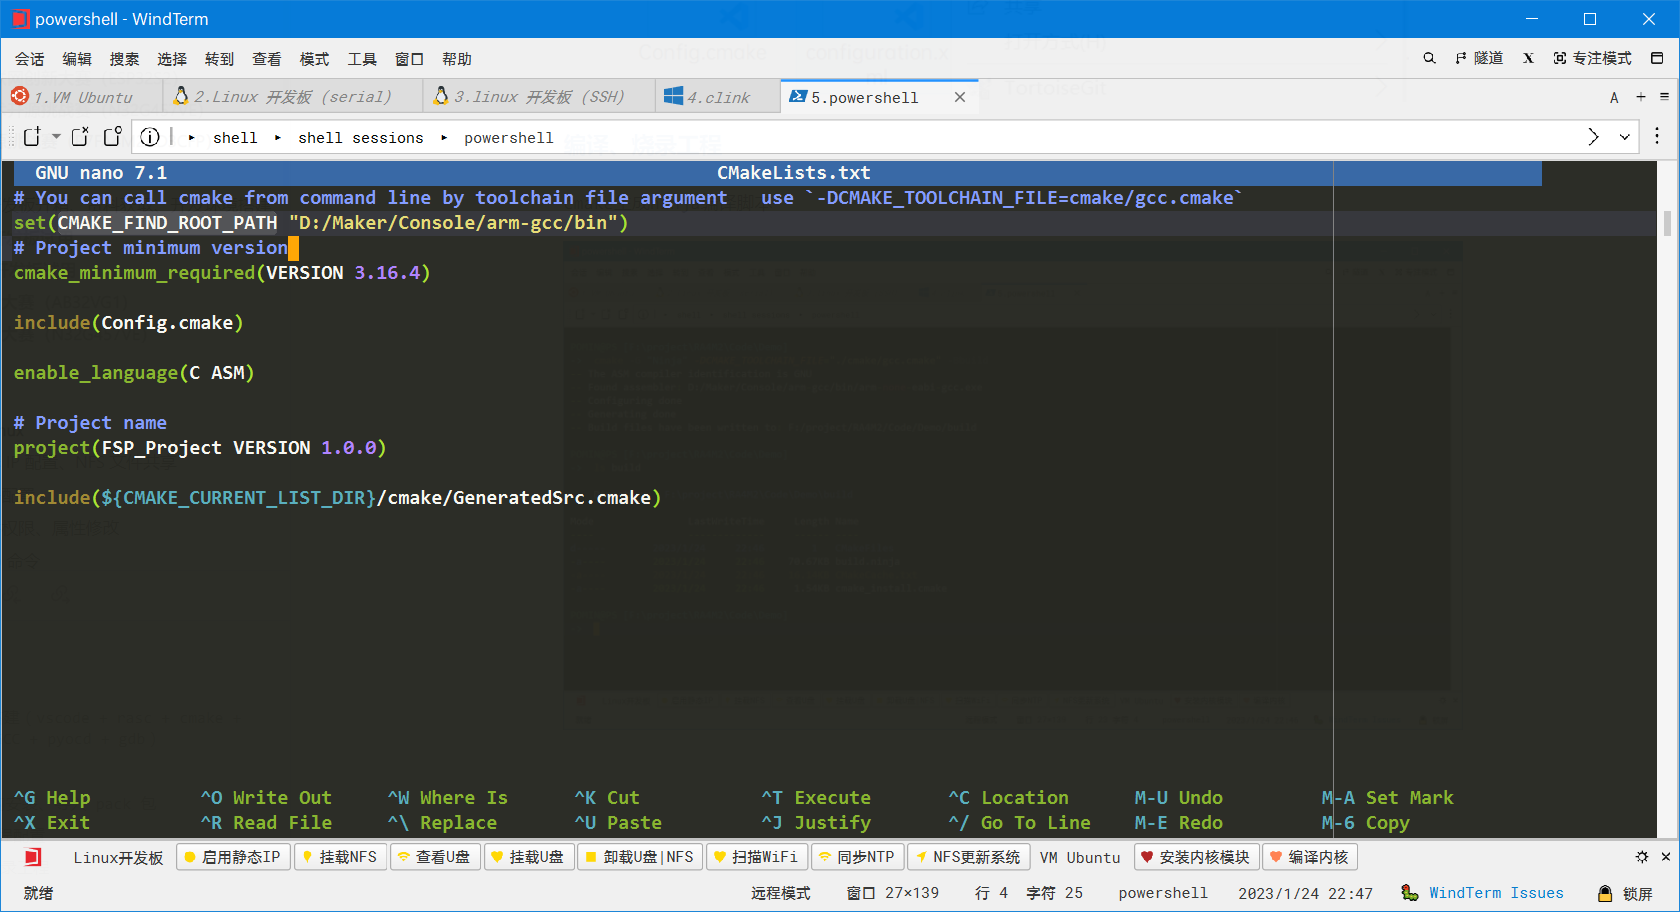Click the session info icon
Viewport: 1680px width, 912px height.
150,137
